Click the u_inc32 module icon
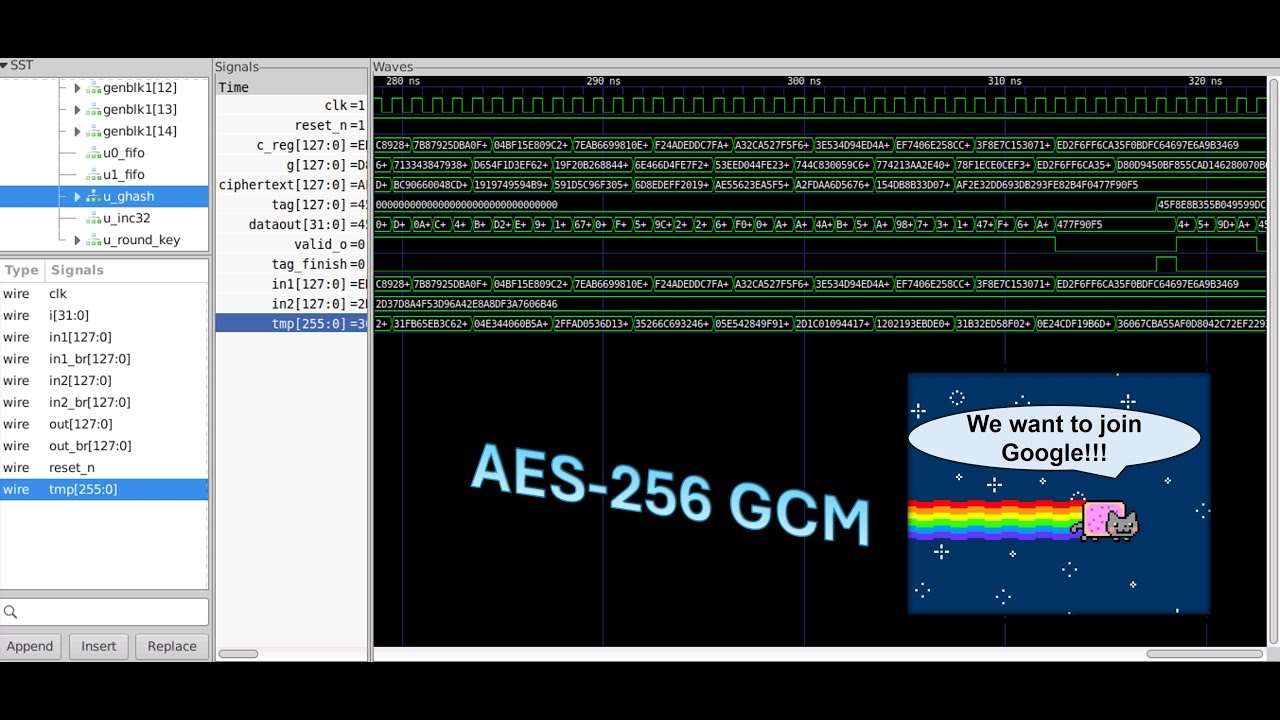This screenshot has width=1280, height=720. click(x=94, y=218)
